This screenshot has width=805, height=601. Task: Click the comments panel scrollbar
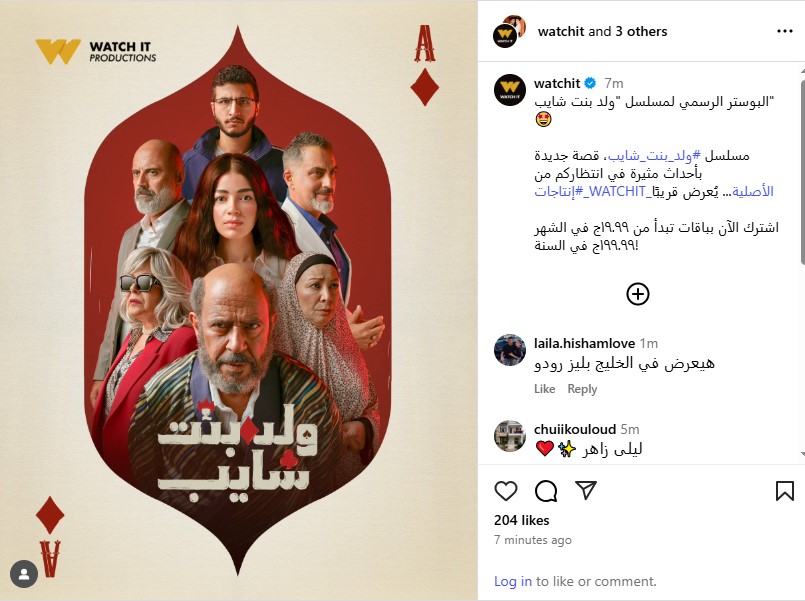coord(801,172)
